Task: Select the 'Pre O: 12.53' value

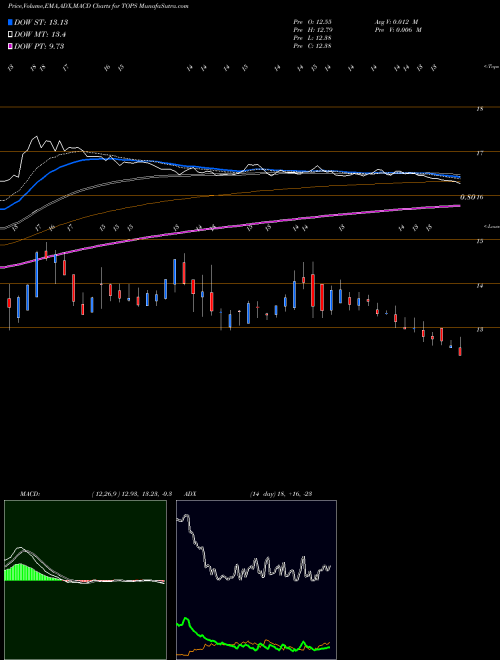Action: pyautogui.click(x=312, y=22)
